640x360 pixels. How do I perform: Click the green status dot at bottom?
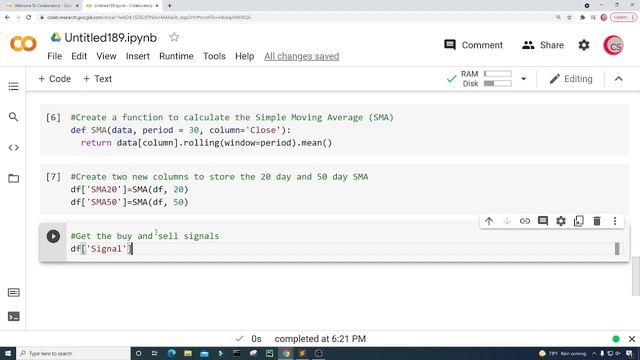pos(616,339)
